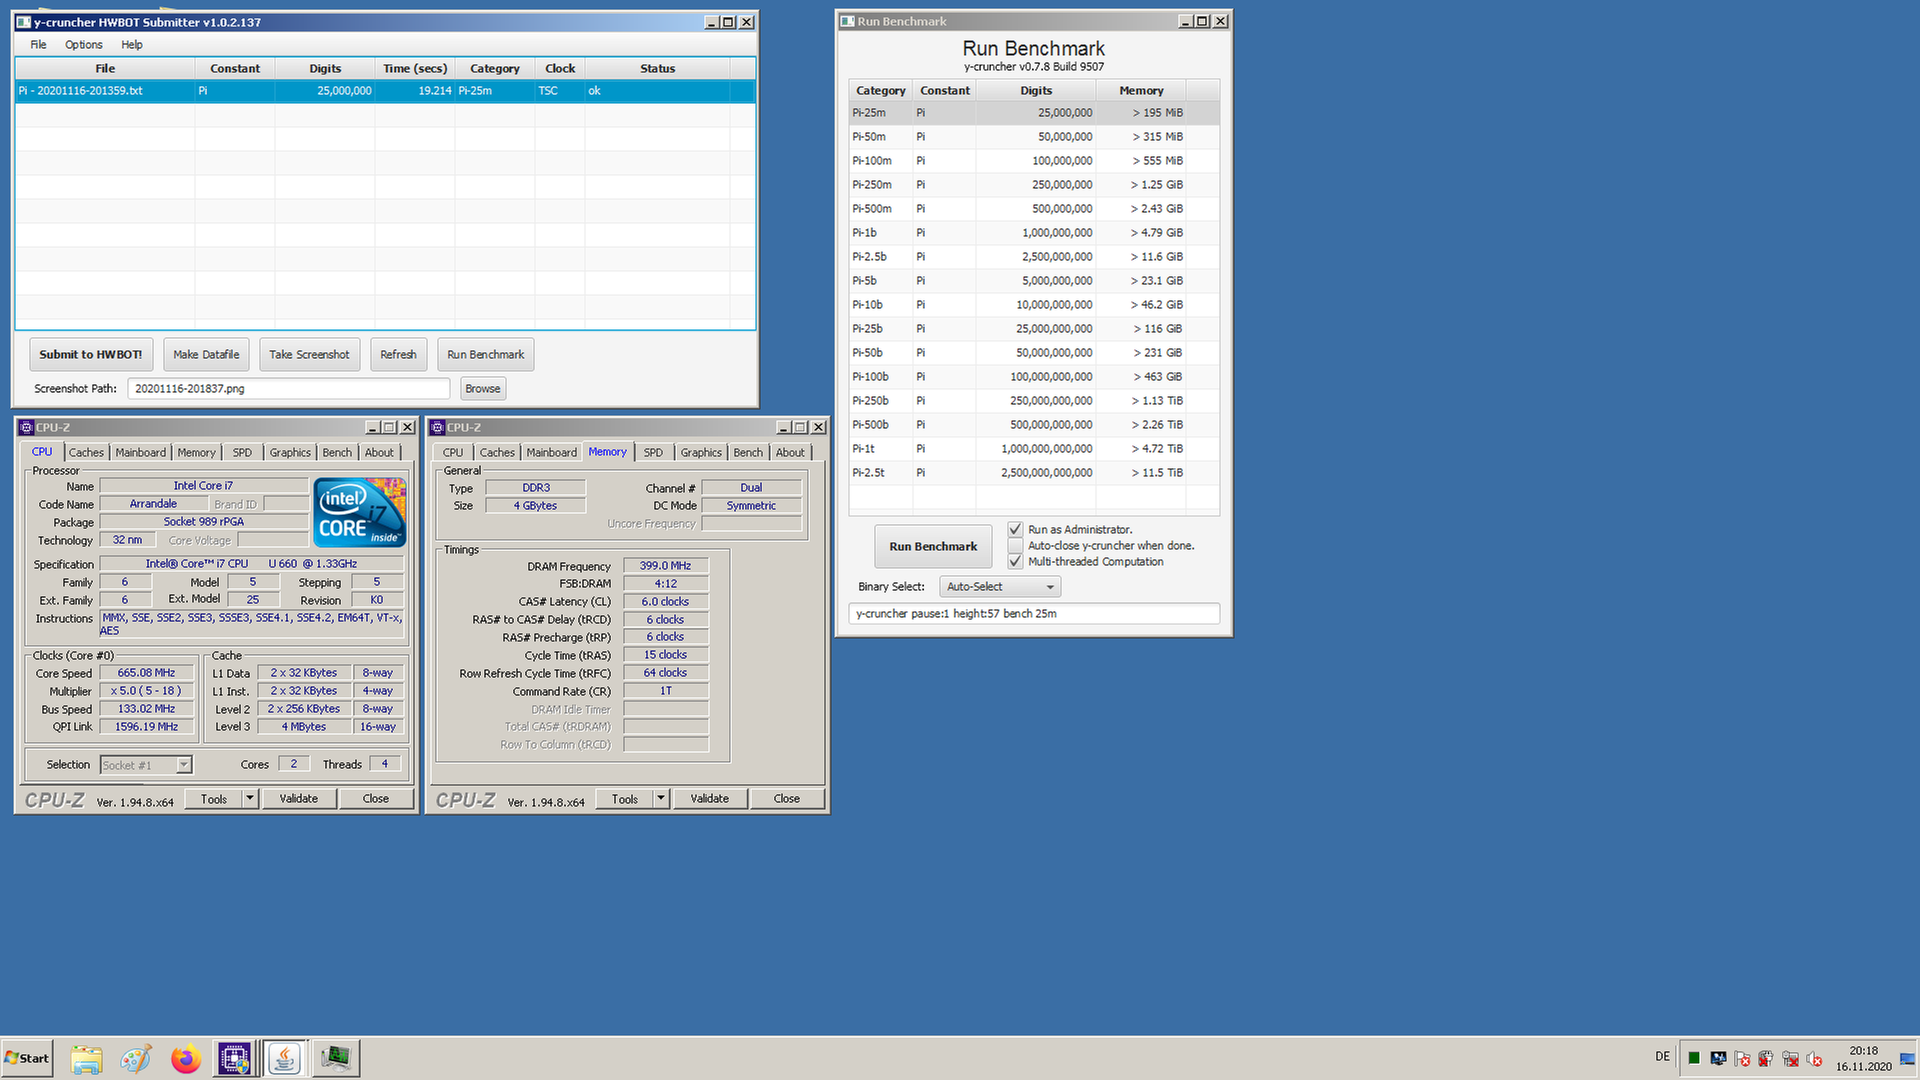Sort by Time (secs) column header

[x=415, y=69]
